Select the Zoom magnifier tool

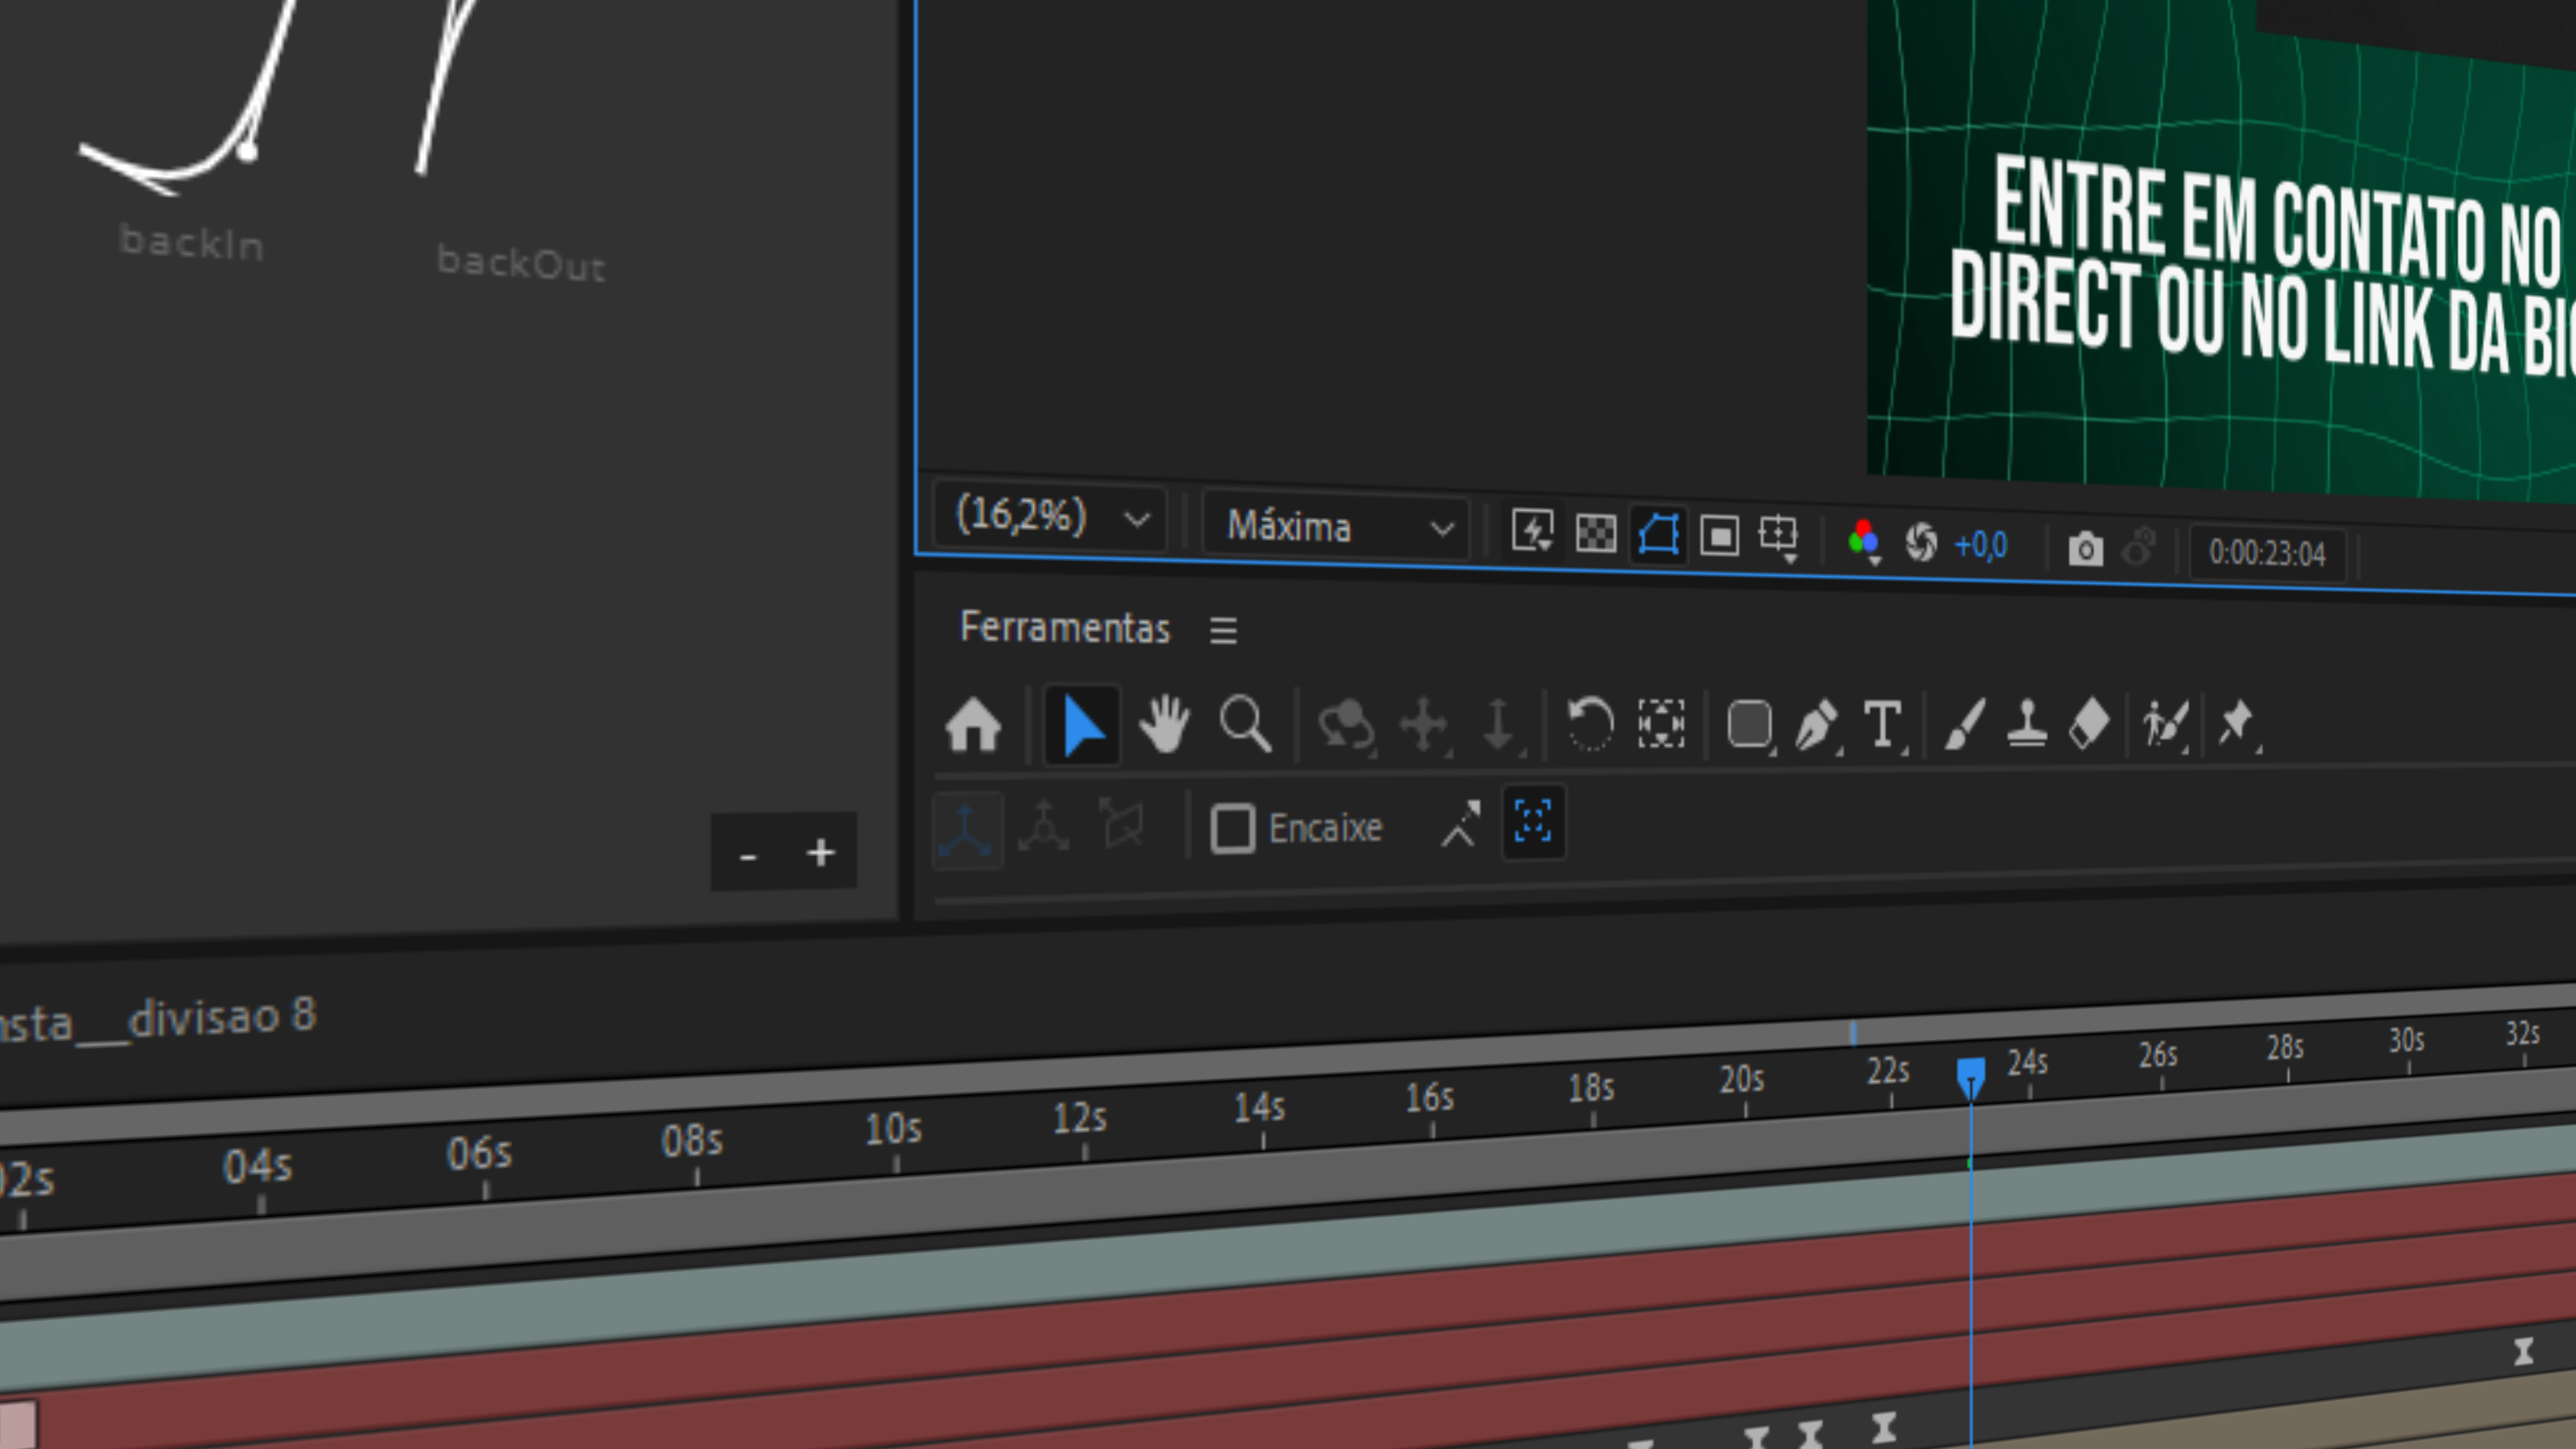click(x=1245, y=724)
